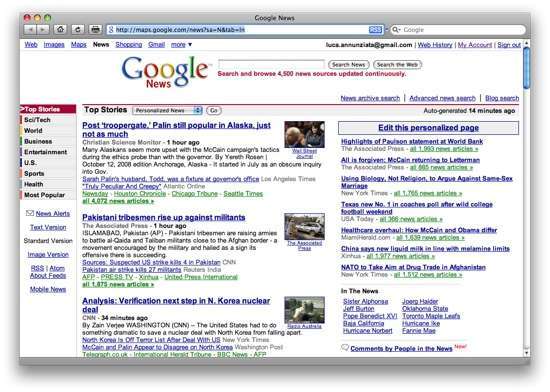The image size is (550, 392).
Task: Open the Mobile News link
Action: point(48,289)
